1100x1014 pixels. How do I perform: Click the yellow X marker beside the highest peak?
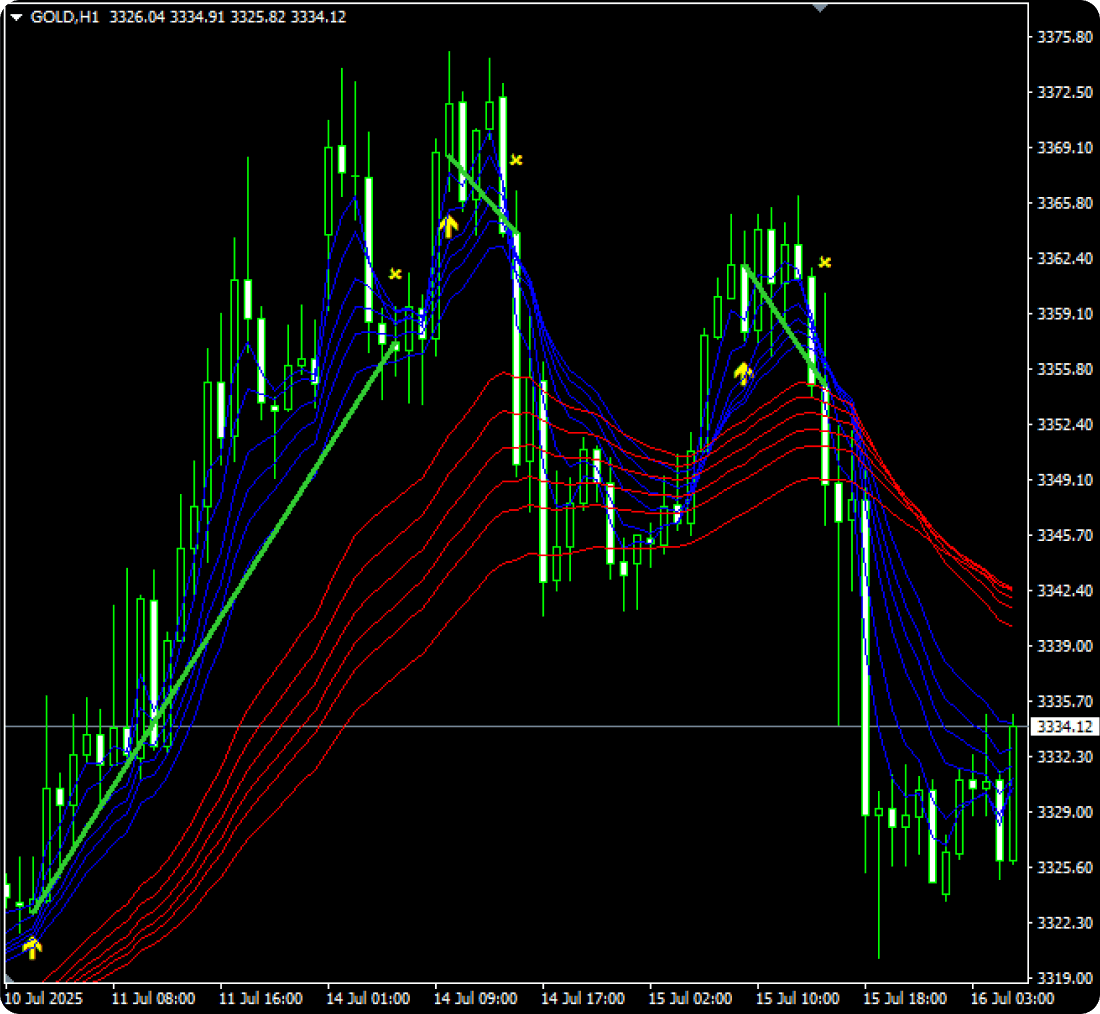pyautogui.click(x=516, y=159)
